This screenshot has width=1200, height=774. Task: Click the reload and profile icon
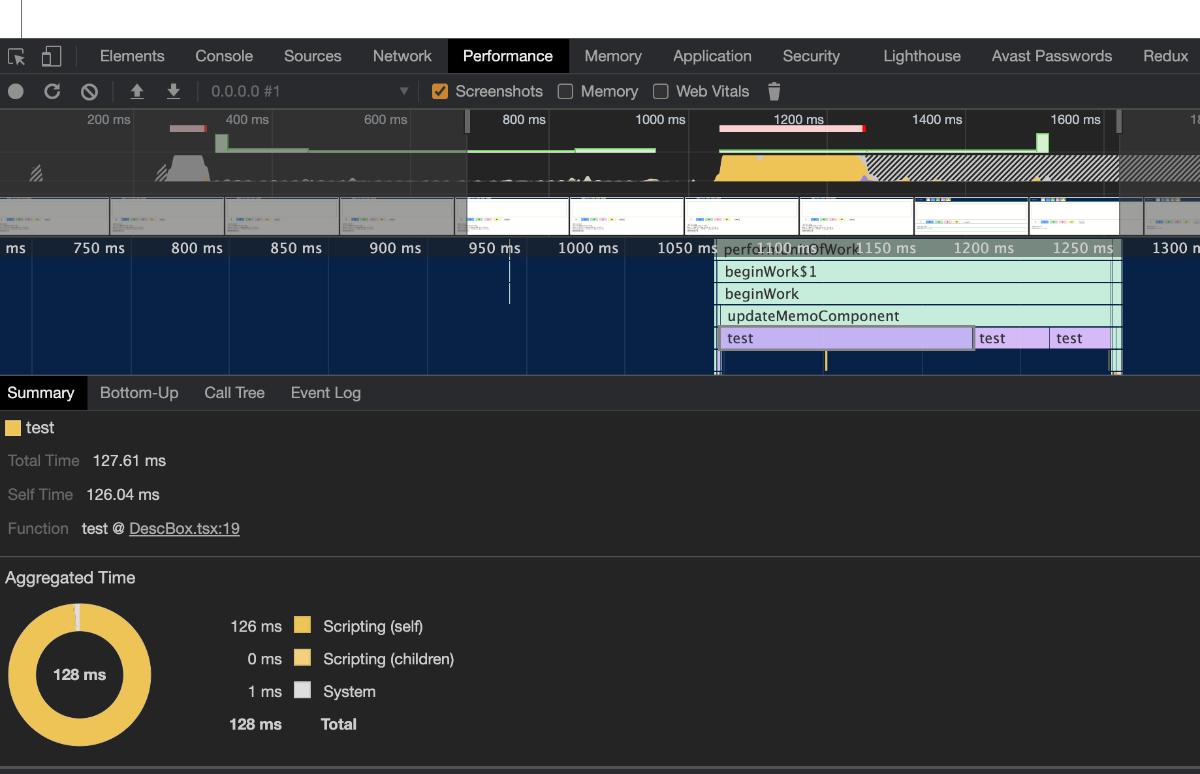[52, 91]
